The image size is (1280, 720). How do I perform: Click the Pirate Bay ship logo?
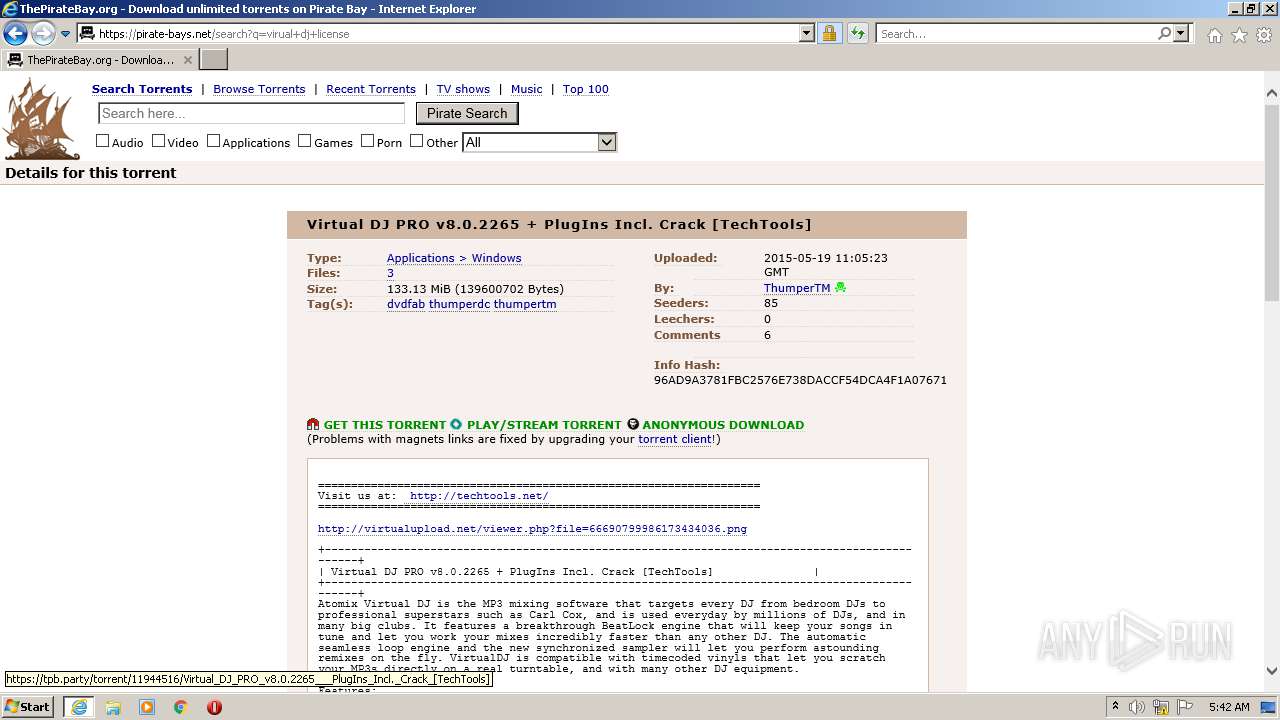tap(41, 119)
